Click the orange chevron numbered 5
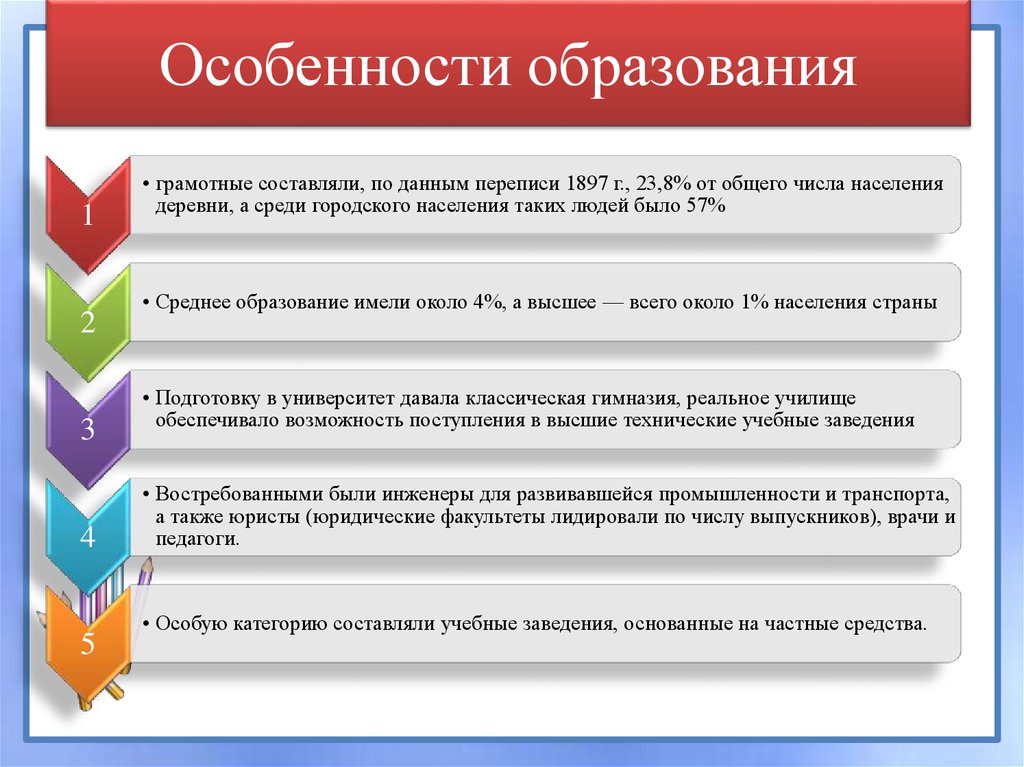 pyautogui.click(x=88, y=643)
